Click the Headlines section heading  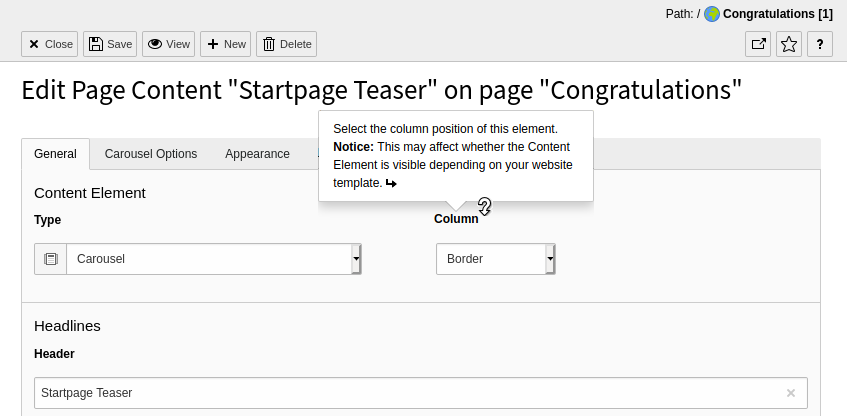(68, 326)
